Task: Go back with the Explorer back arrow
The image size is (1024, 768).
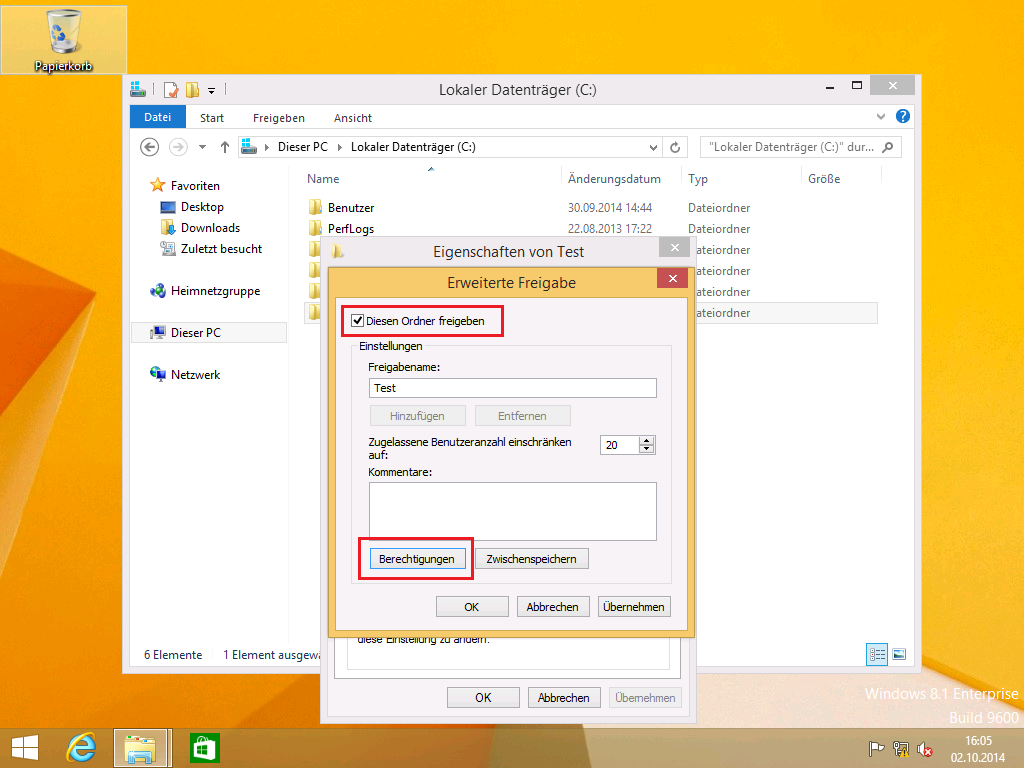Action: (x=150, y=147)
